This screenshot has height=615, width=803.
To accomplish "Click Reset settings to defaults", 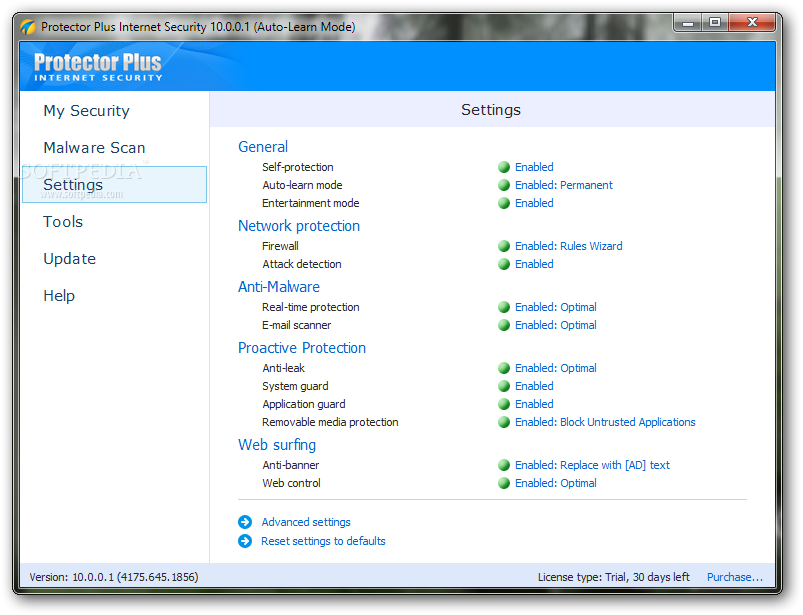I will point(323,541).
